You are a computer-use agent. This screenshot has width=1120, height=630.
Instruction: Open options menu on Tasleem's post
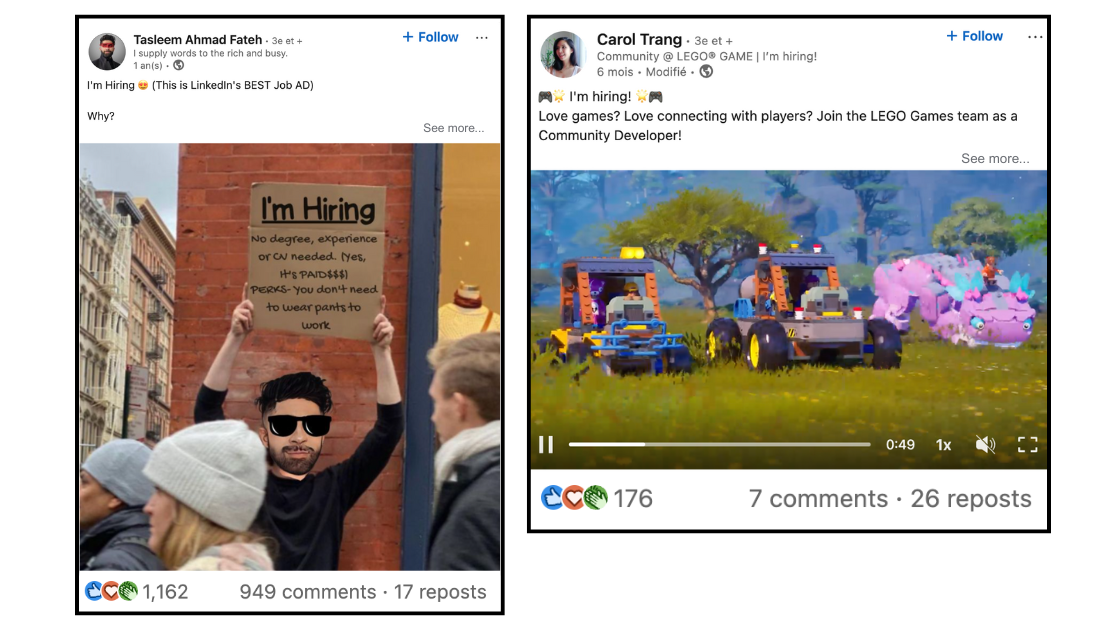pyautogui.click(x=481, y=38)
